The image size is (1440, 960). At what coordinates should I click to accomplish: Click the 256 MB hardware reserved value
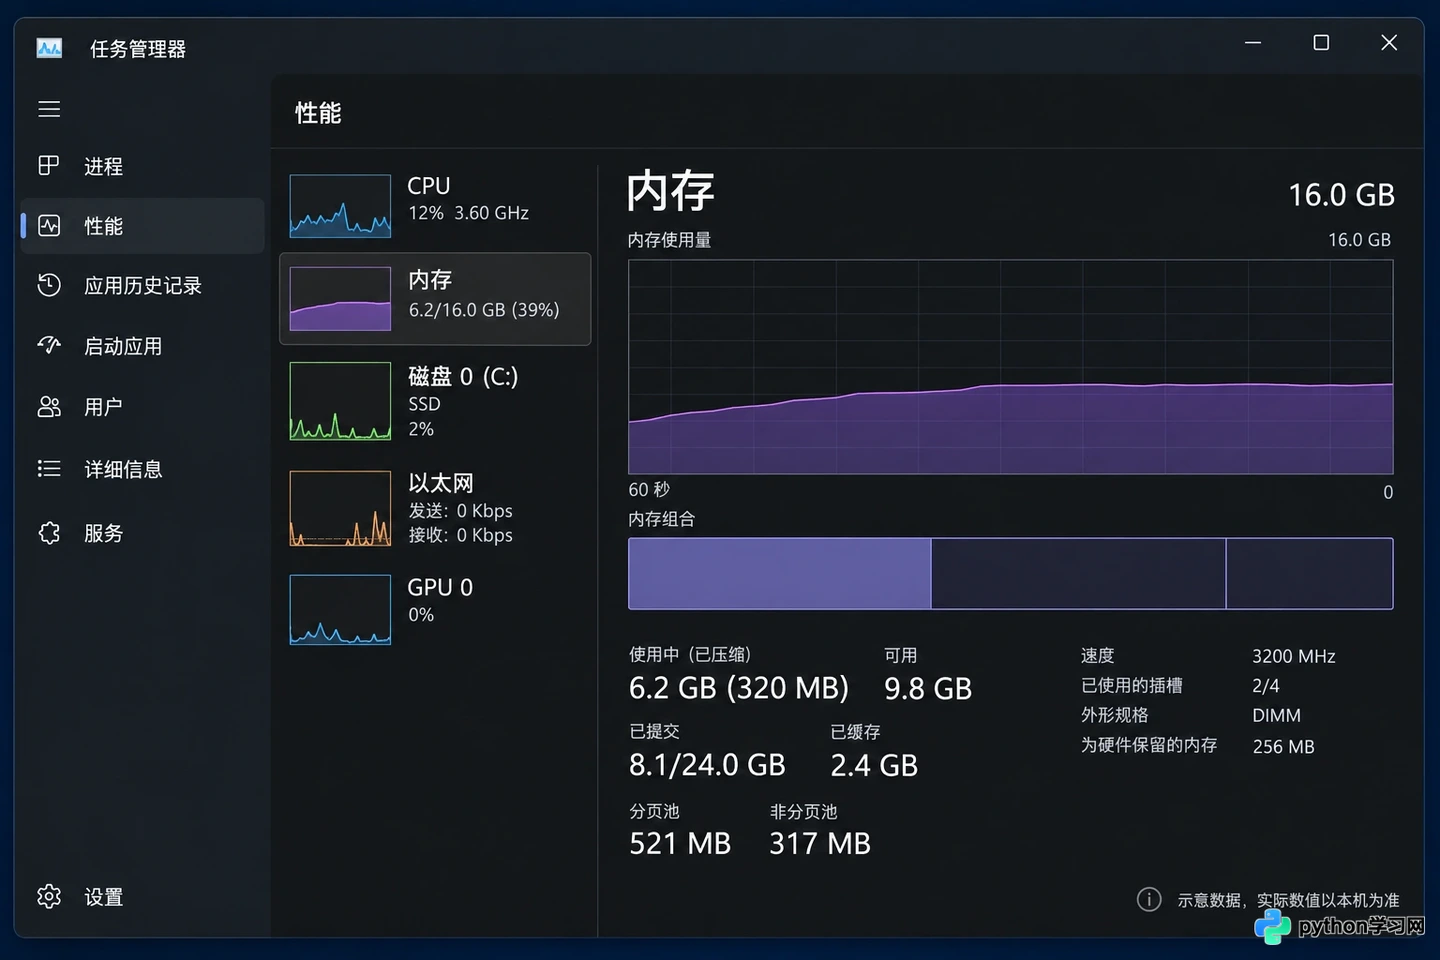1284,747
